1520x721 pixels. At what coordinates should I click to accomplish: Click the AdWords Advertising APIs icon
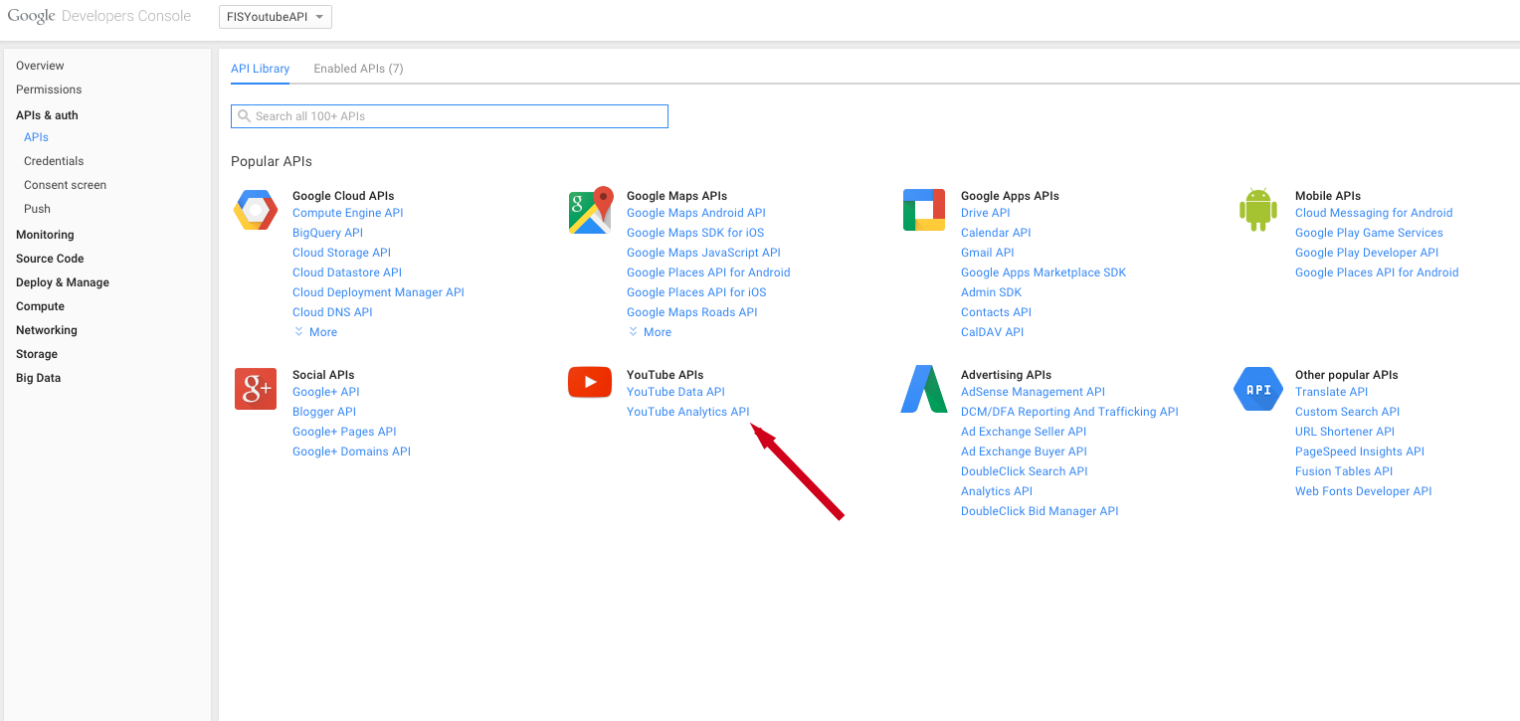click(924, 389)
